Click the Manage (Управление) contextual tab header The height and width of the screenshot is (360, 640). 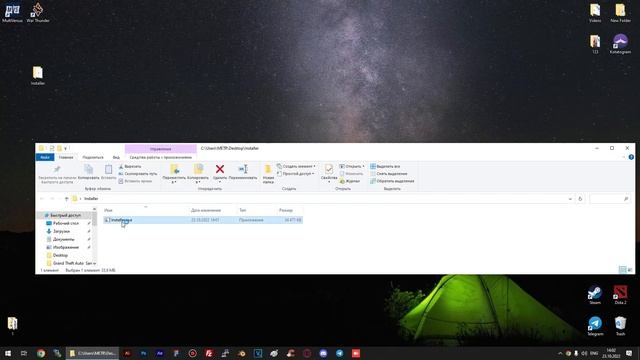pos(160,149)
